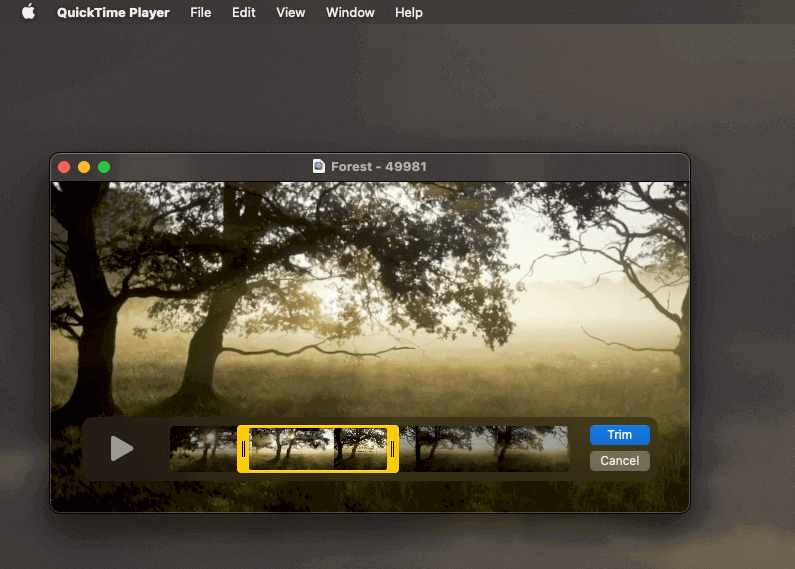
Task: Minimize the Forest video window
Action: 84,167
